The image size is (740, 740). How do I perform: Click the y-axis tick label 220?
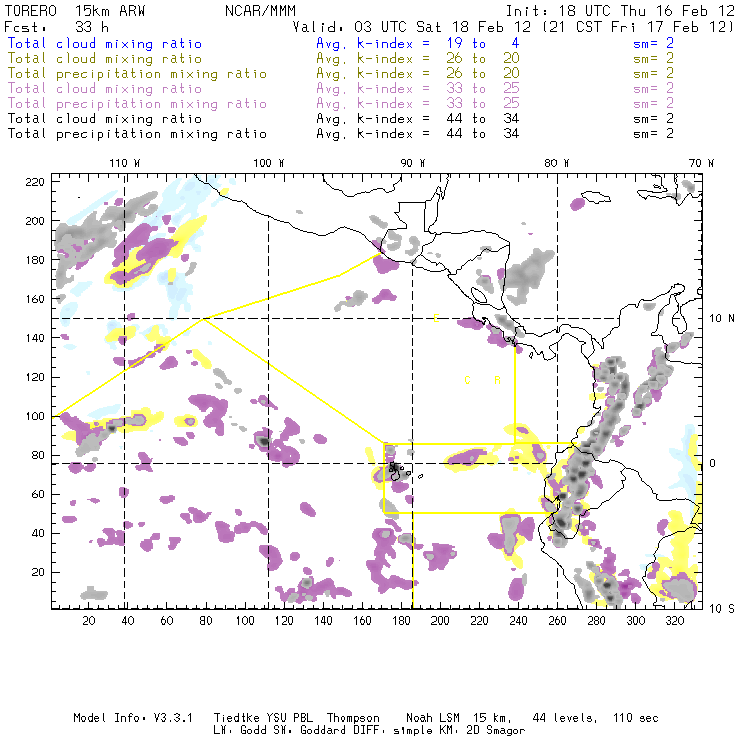35,182
